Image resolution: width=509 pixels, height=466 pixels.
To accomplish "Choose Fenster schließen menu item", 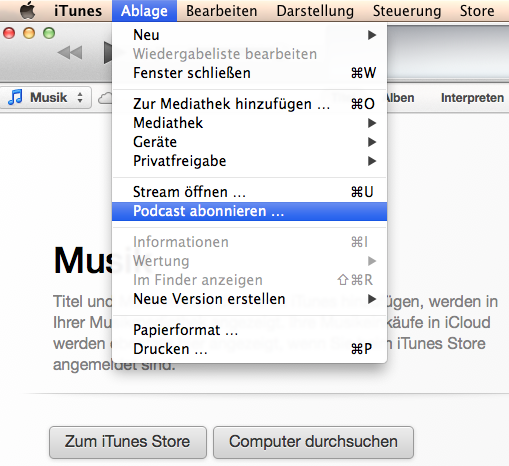I will point(249,73).
